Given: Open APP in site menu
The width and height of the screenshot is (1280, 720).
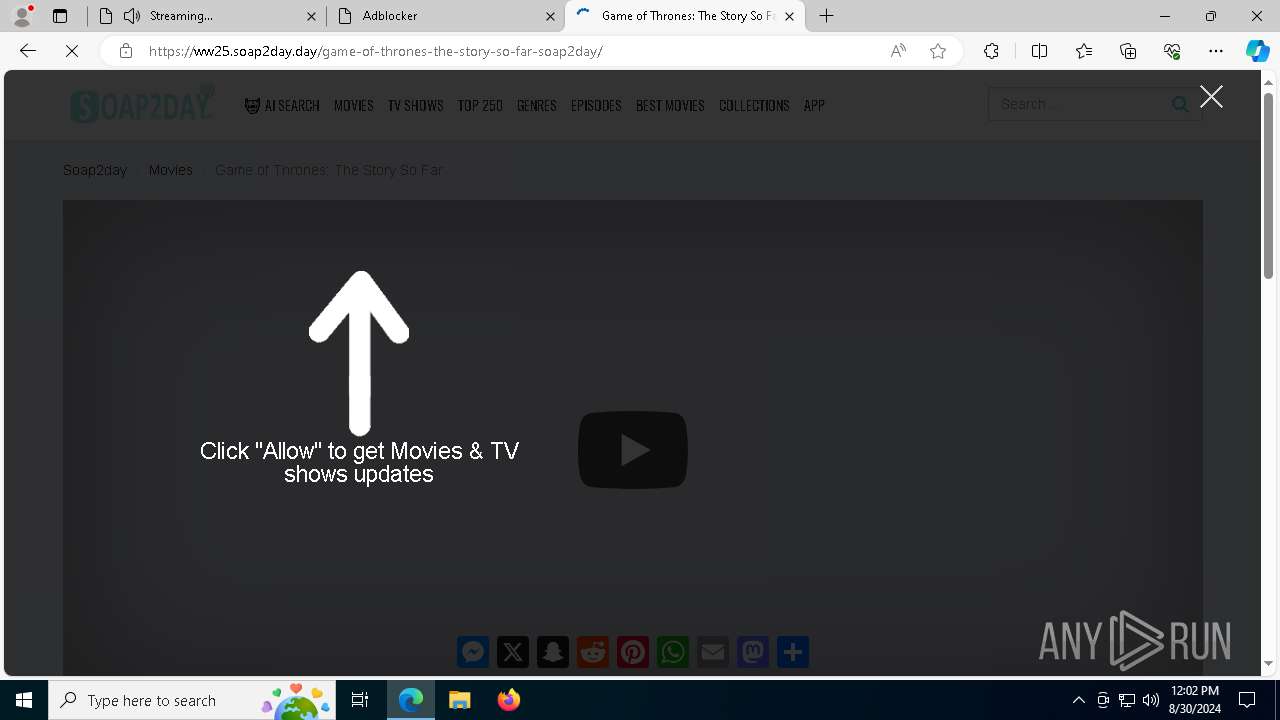Looking at the screenshot, I should 814,105.
